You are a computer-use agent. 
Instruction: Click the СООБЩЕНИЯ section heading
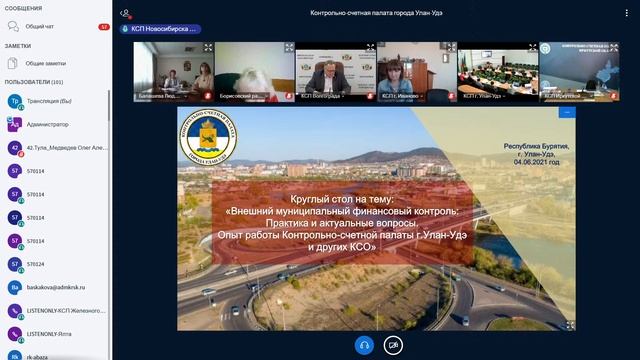pos(23,8)
